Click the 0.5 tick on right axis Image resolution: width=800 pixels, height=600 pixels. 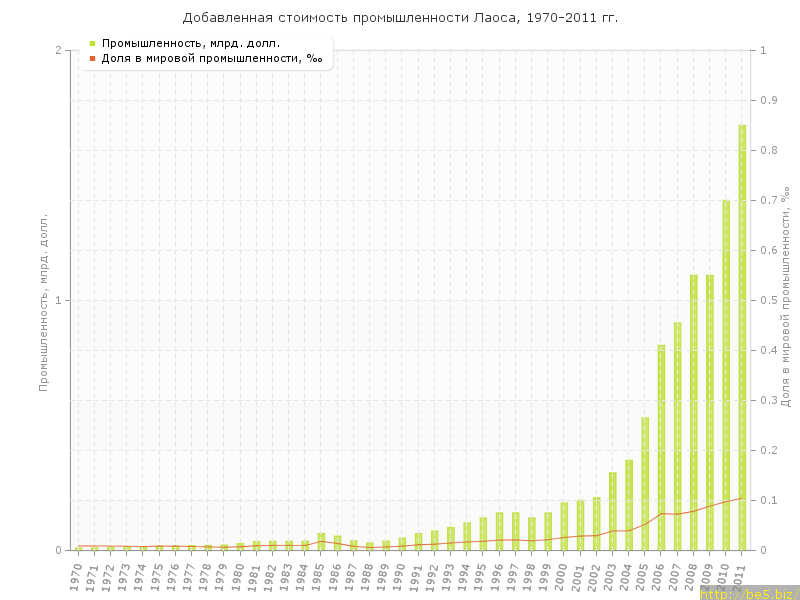click(769, 301)
